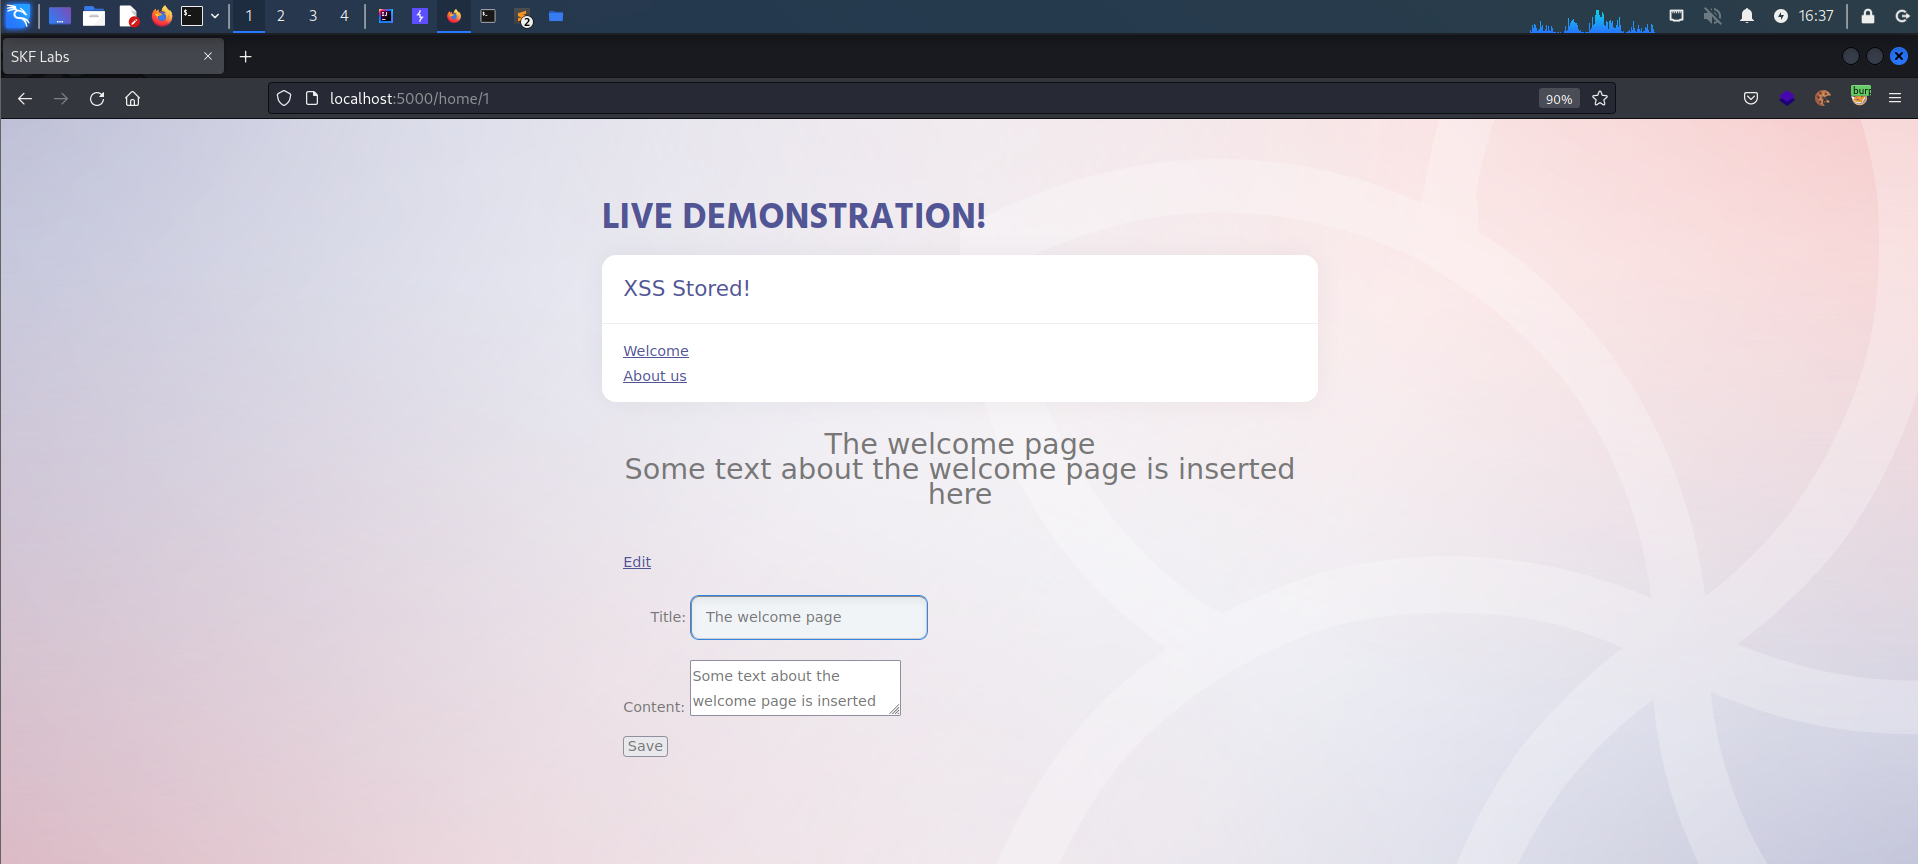Go forward to the next page
This screenshot has height=864, width=1918.
[61, 98]
